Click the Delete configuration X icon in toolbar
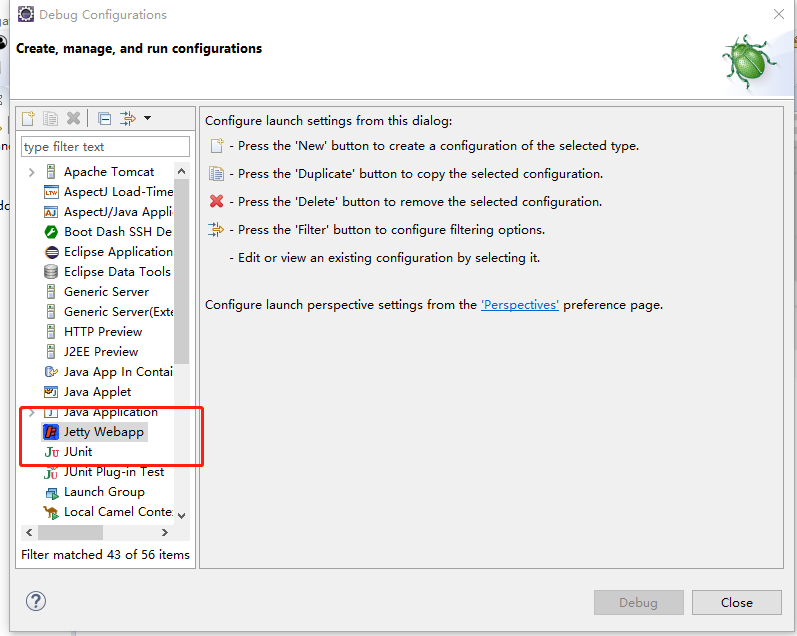Image resolution: width=797 pixels, height=636 pixels. [73, 118]
